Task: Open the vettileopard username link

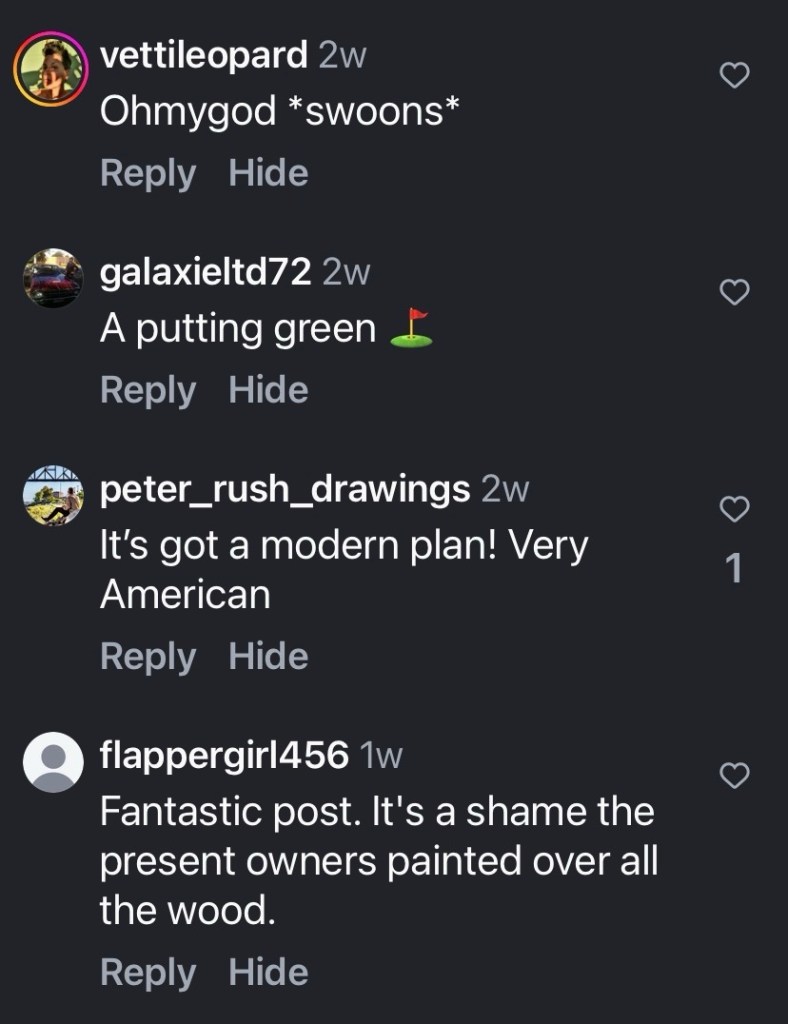Action: tap(204, 55)
